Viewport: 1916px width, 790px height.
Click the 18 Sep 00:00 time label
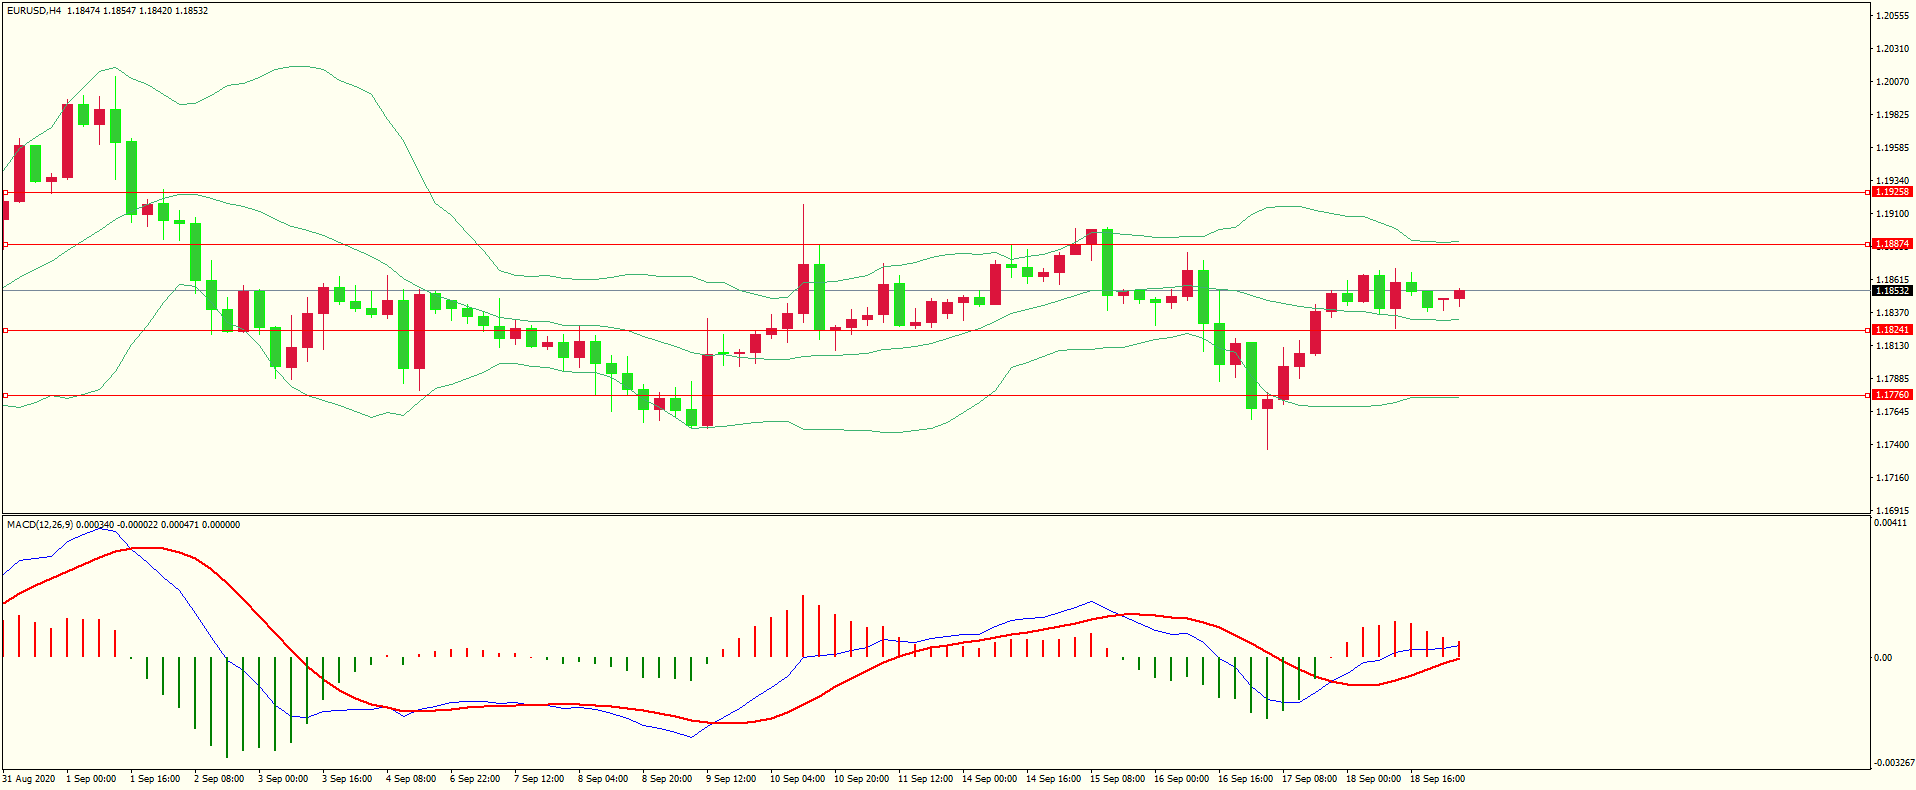tap(1373, 779)
